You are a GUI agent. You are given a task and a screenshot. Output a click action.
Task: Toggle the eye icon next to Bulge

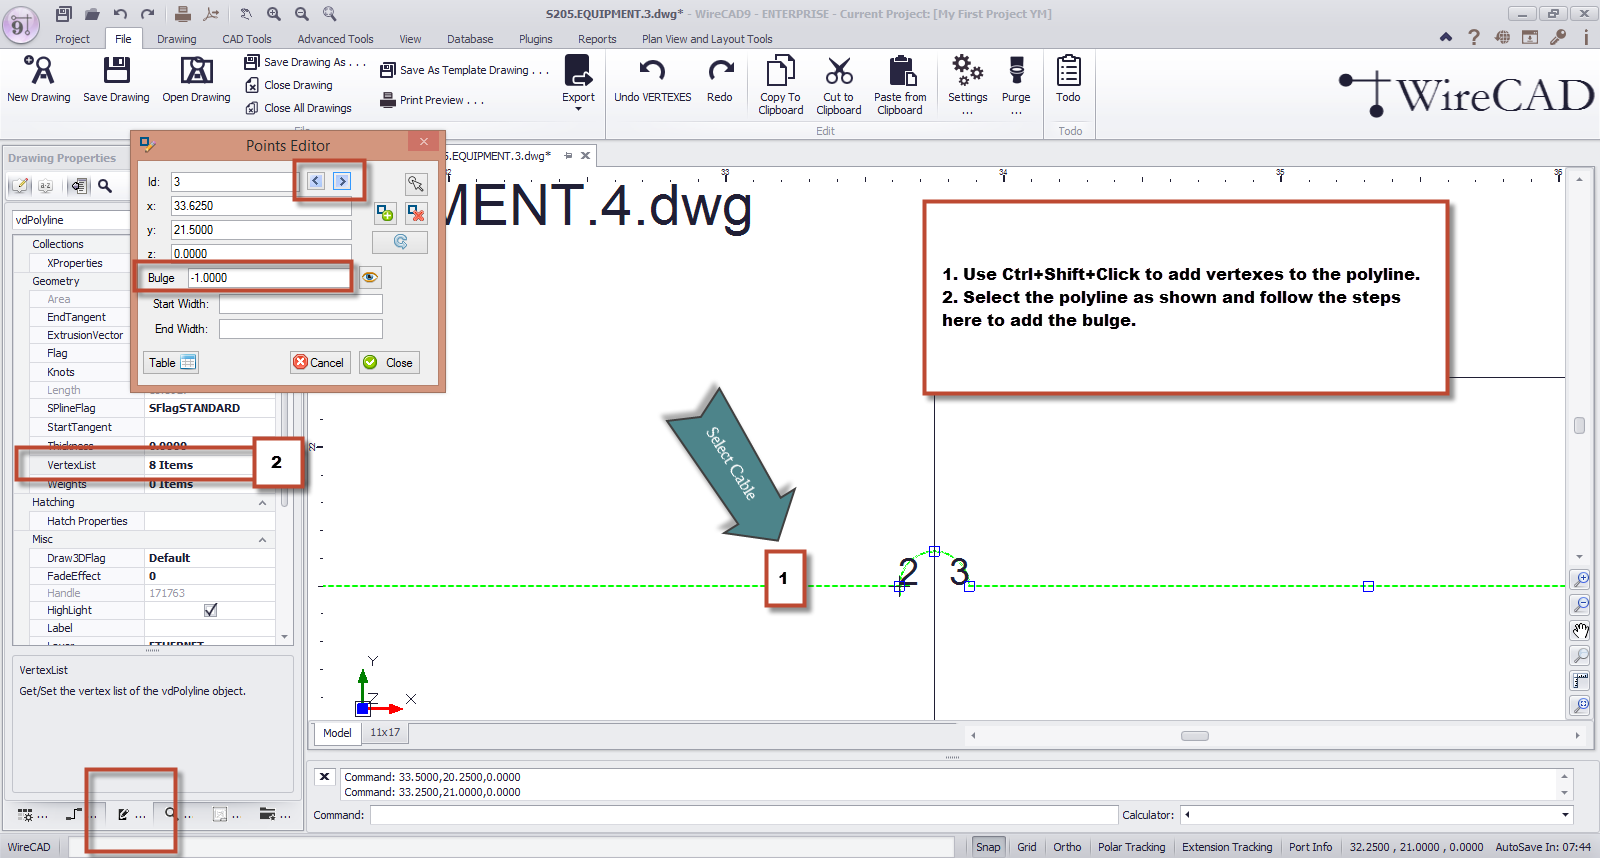[370, 277]
